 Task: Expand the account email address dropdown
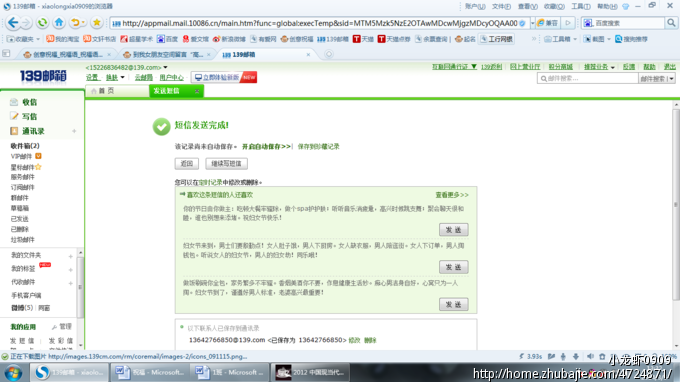[x=165, y=68]
